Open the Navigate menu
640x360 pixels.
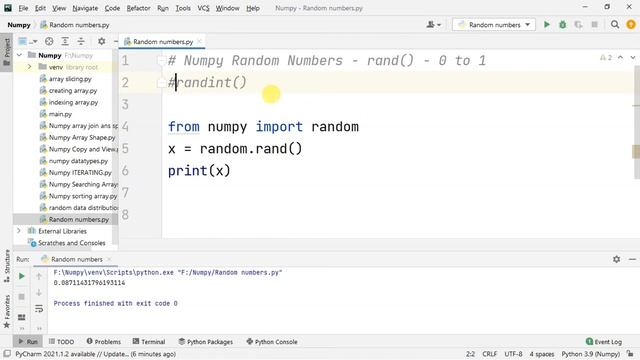tap(85, 8)
